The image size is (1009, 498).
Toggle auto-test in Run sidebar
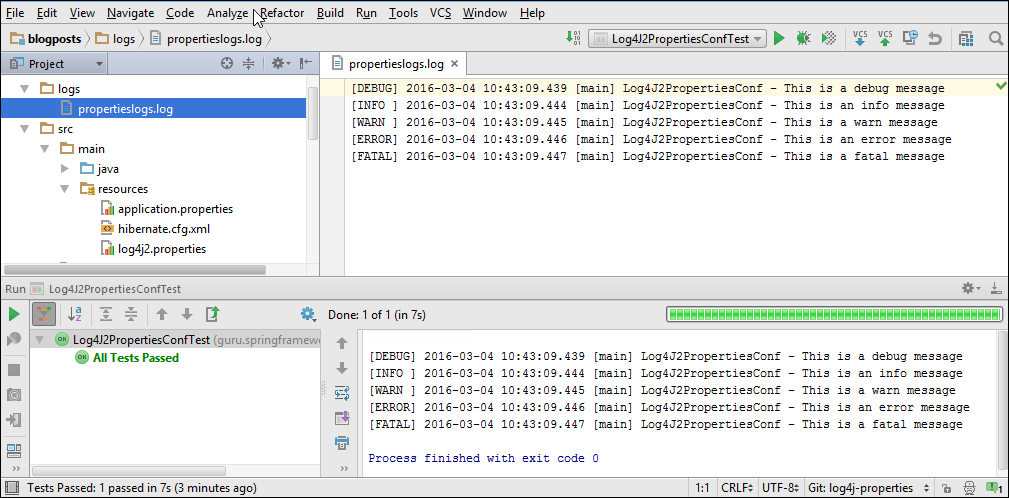(x=14, y=340)
